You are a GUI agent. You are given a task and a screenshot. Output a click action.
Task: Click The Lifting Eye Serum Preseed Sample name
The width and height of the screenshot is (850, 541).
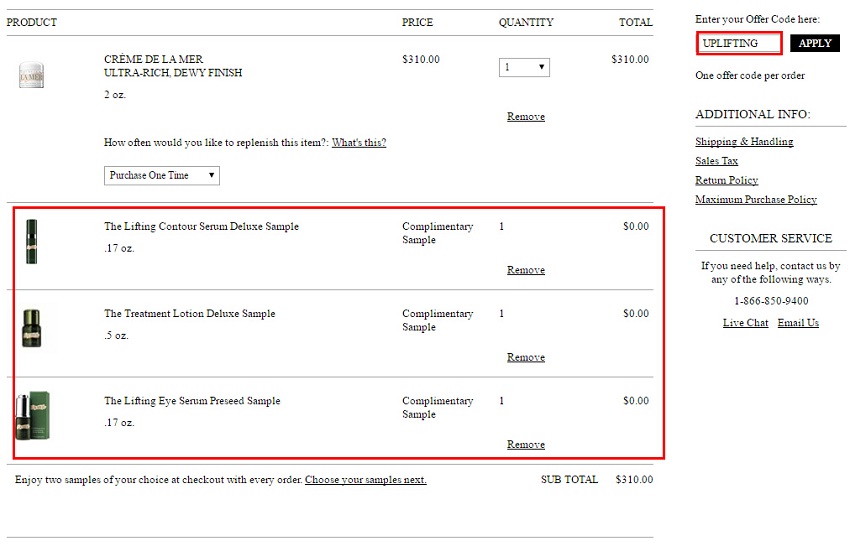[192, 401]
